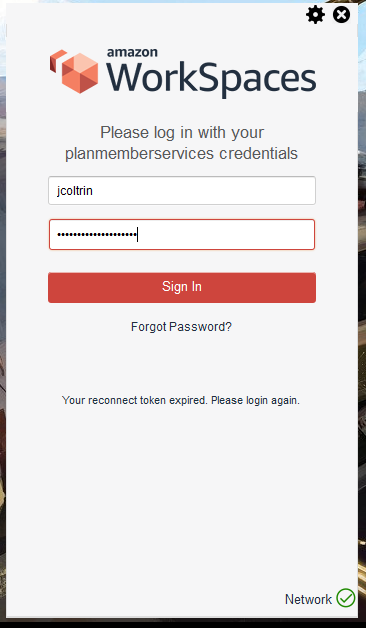Open the Forgot Password? link
366x628 pixels.
tap(181, 327)
